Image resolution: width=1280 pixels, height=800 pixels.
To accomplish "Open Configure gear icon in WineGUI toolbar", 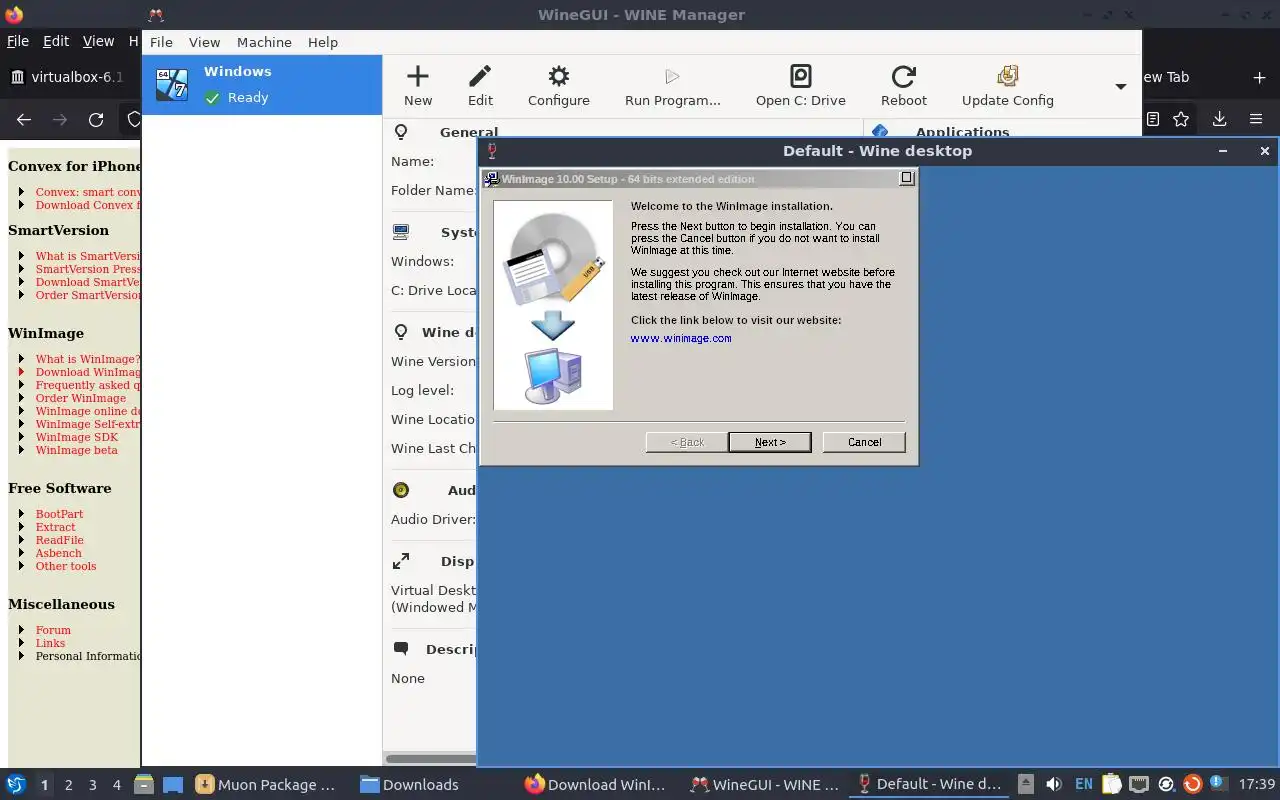I will pyautogui.click(x=559, y=77).
